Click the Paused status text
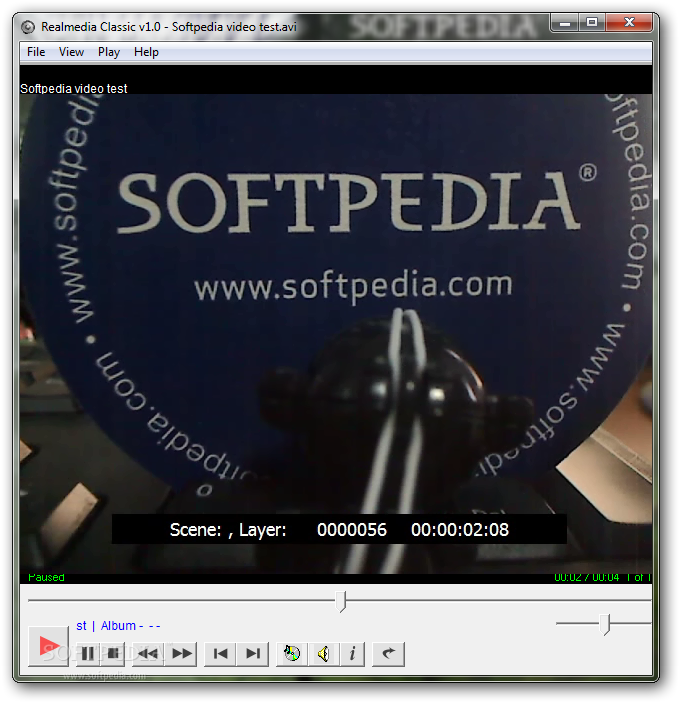This screenshot has height=703, width=680. 46,577
